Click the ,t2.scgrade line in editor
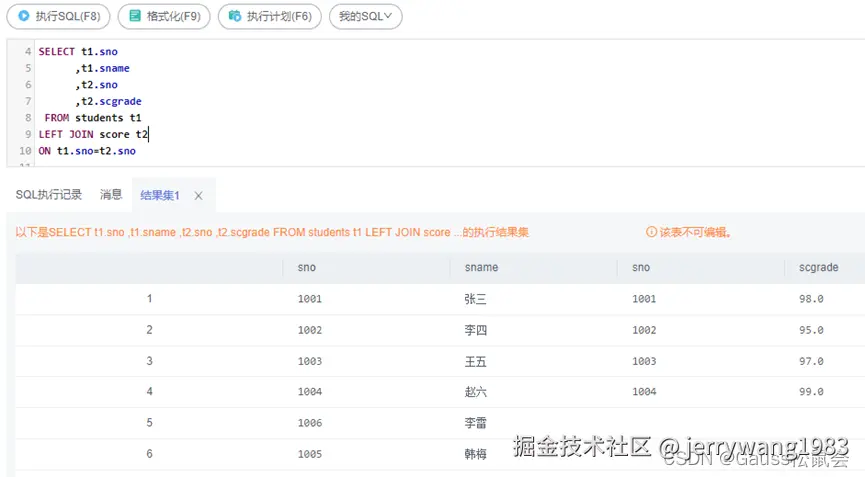This screenshot has width=865, height=477. [x=109, y=101]
